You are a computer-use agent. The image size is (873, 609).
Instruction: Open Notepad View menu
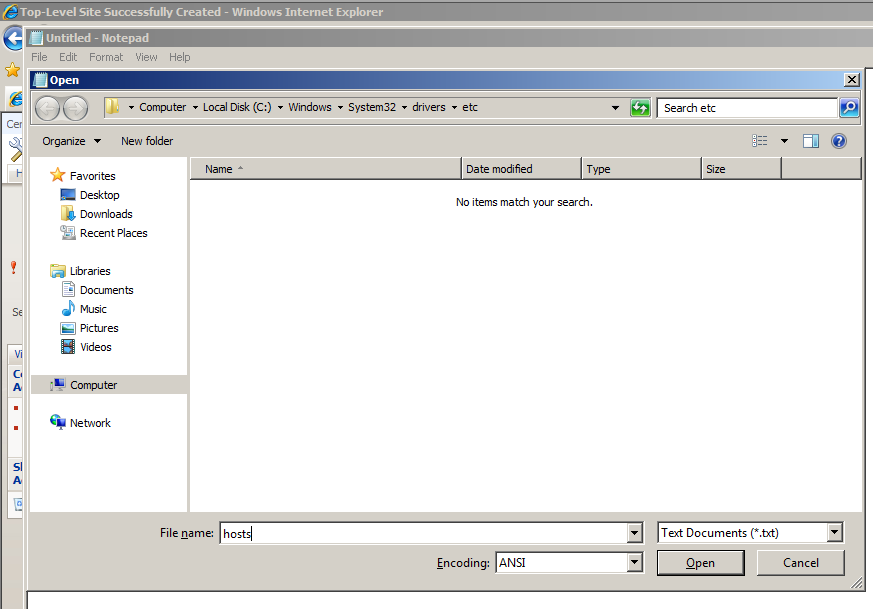[x=146, y=57]
